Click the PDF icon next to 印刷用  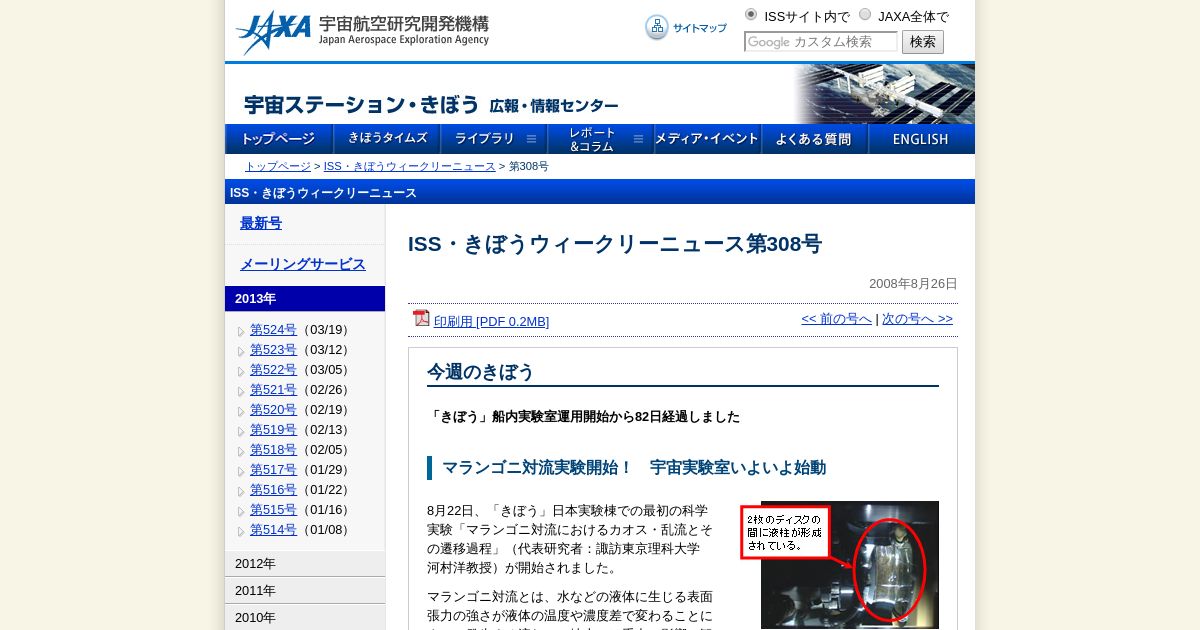421,318
